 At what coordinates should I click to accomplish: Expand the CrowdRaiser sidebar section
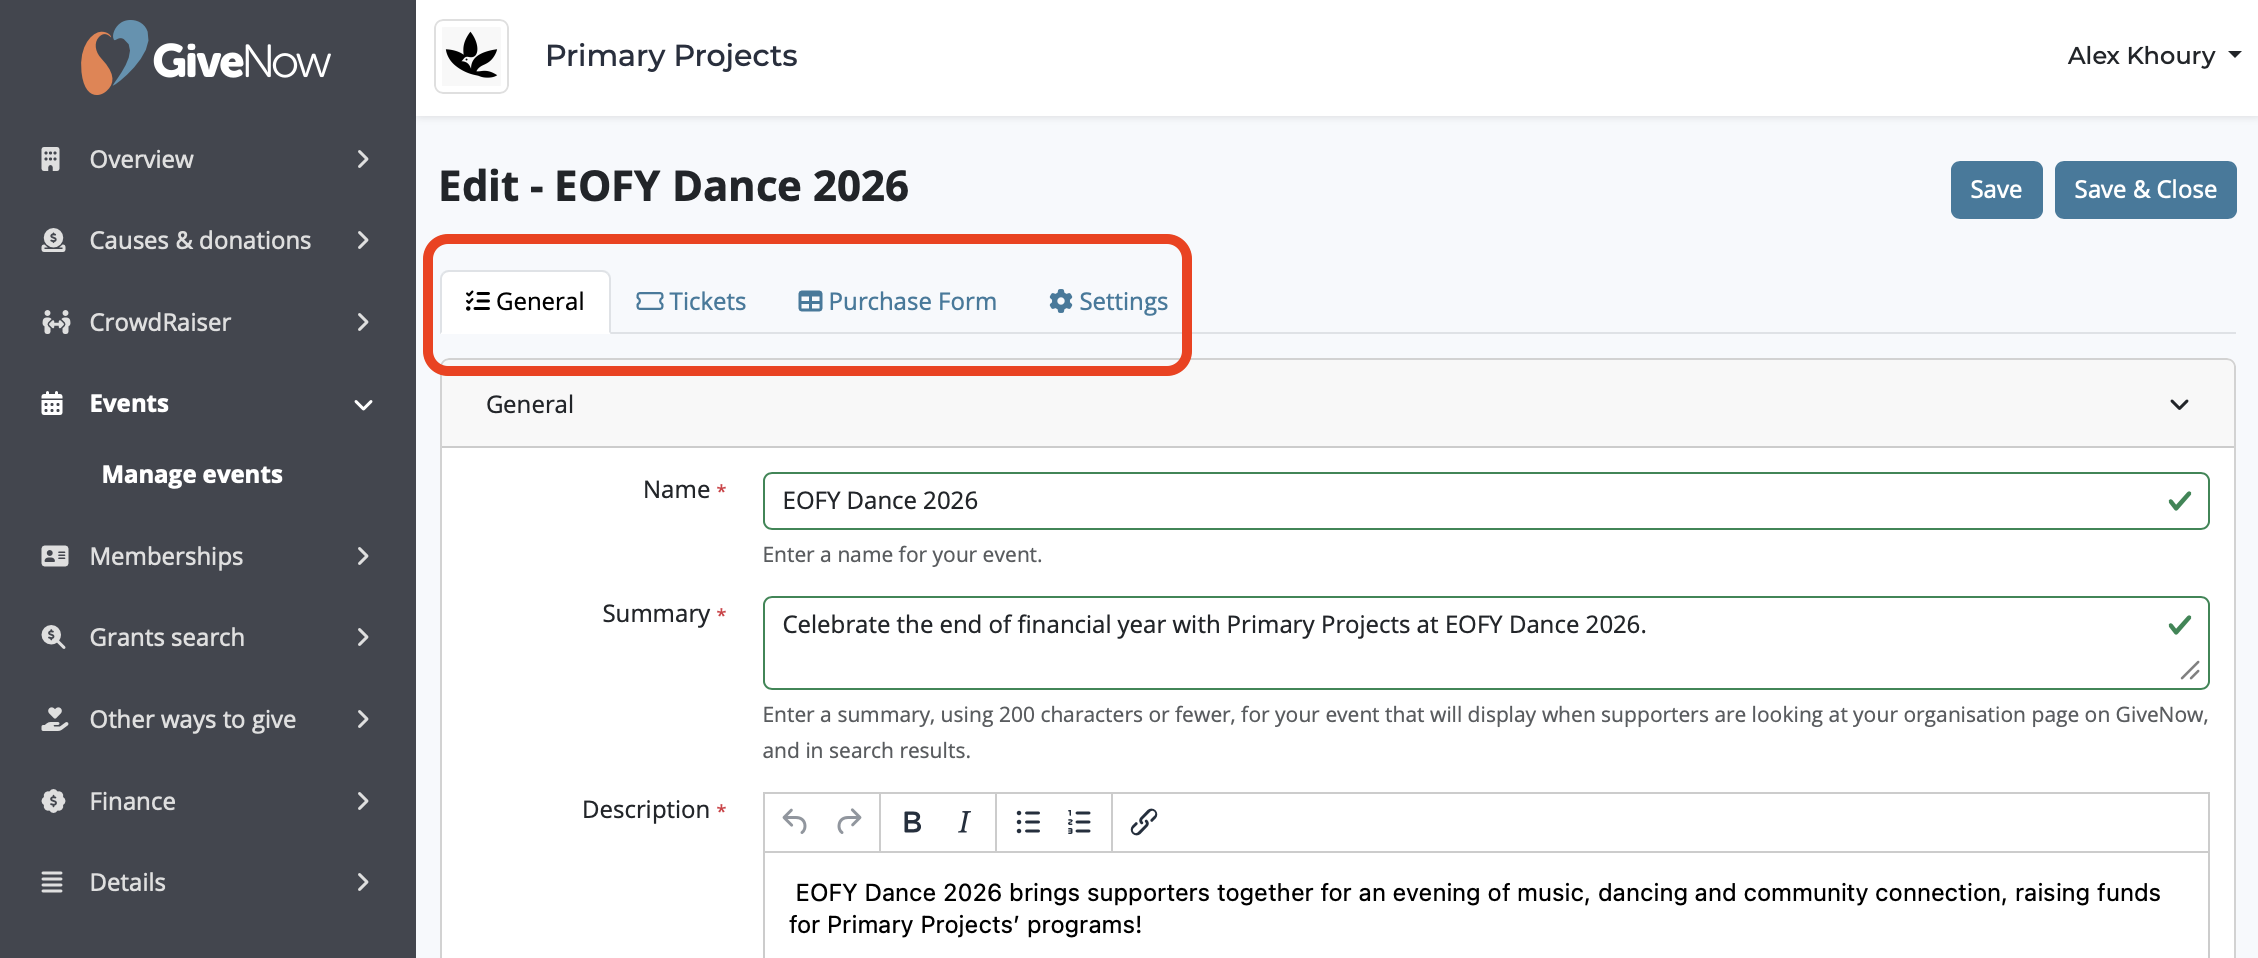(x=207, y=322)
